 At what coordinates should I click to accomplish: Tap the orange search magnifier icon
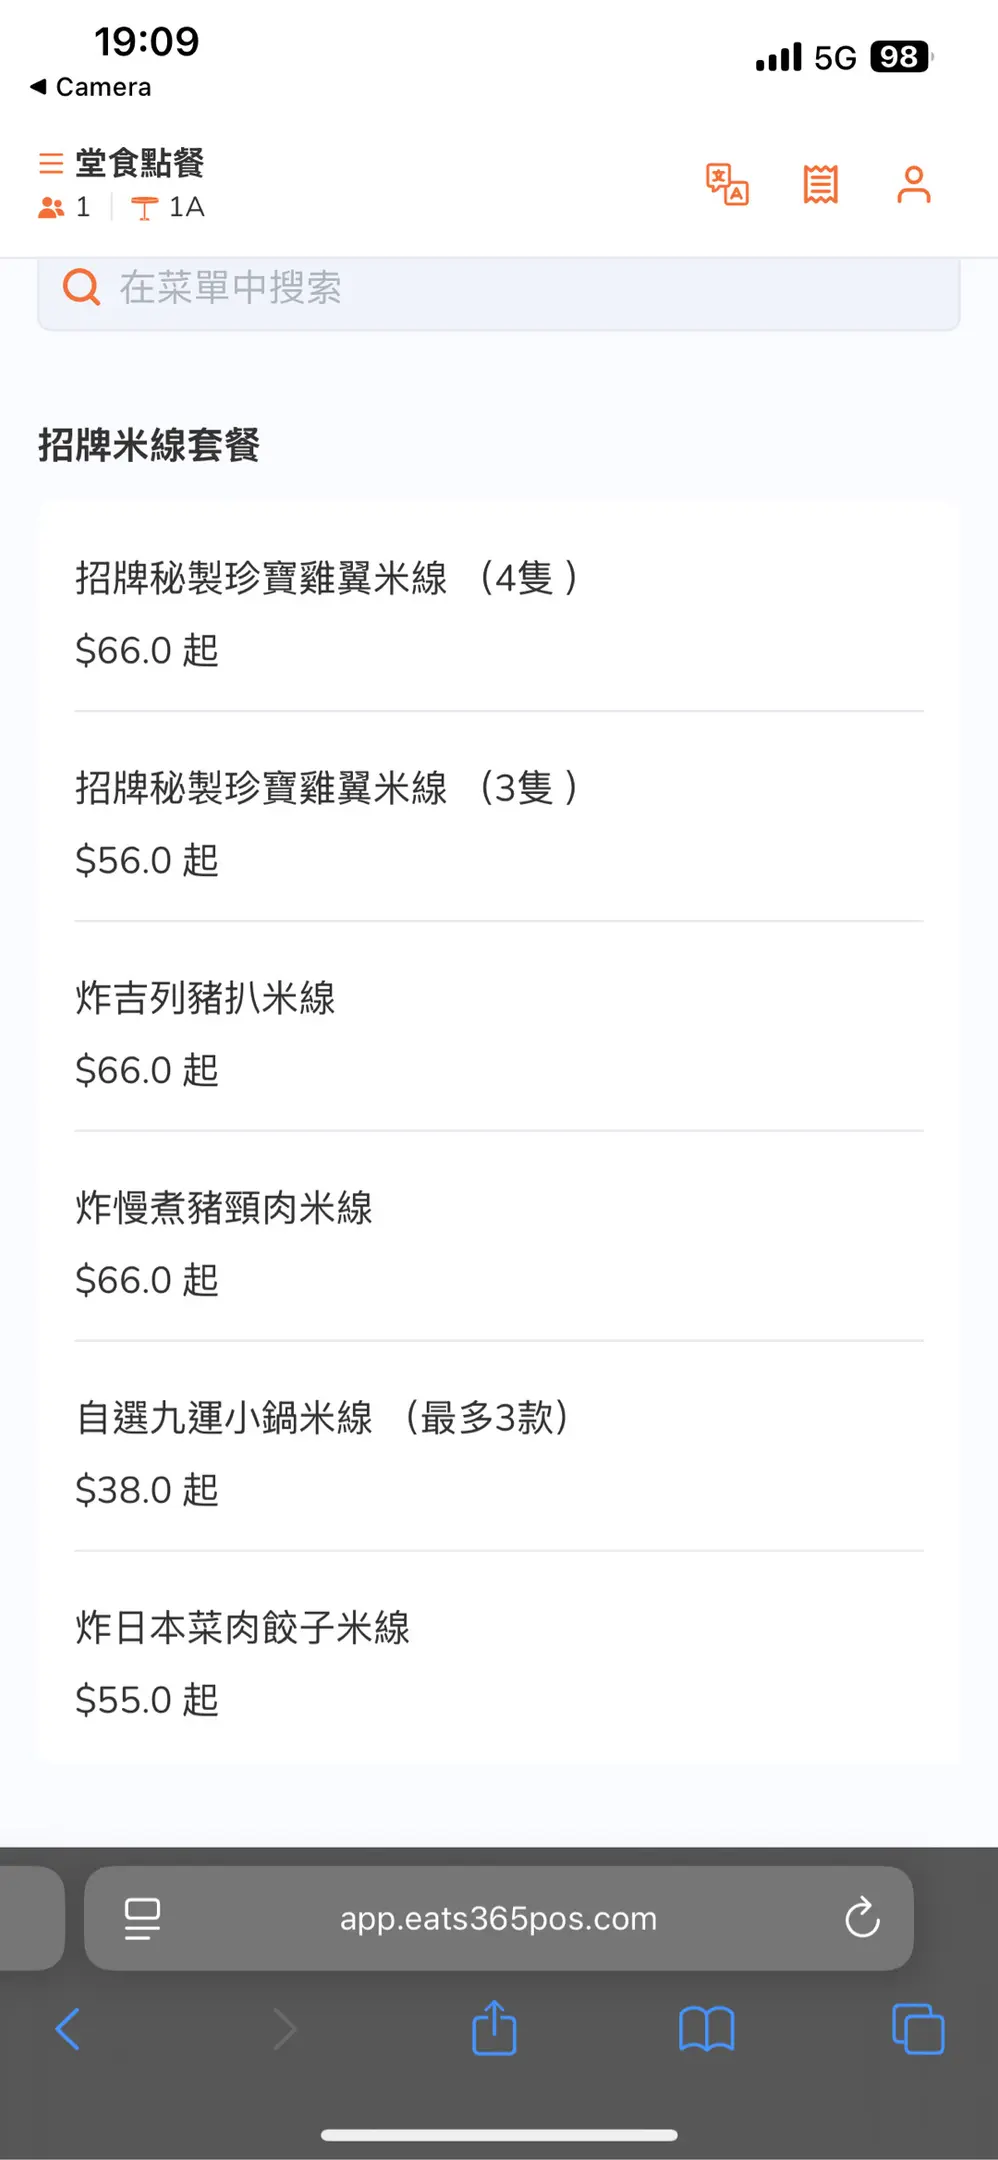(81, 288)
